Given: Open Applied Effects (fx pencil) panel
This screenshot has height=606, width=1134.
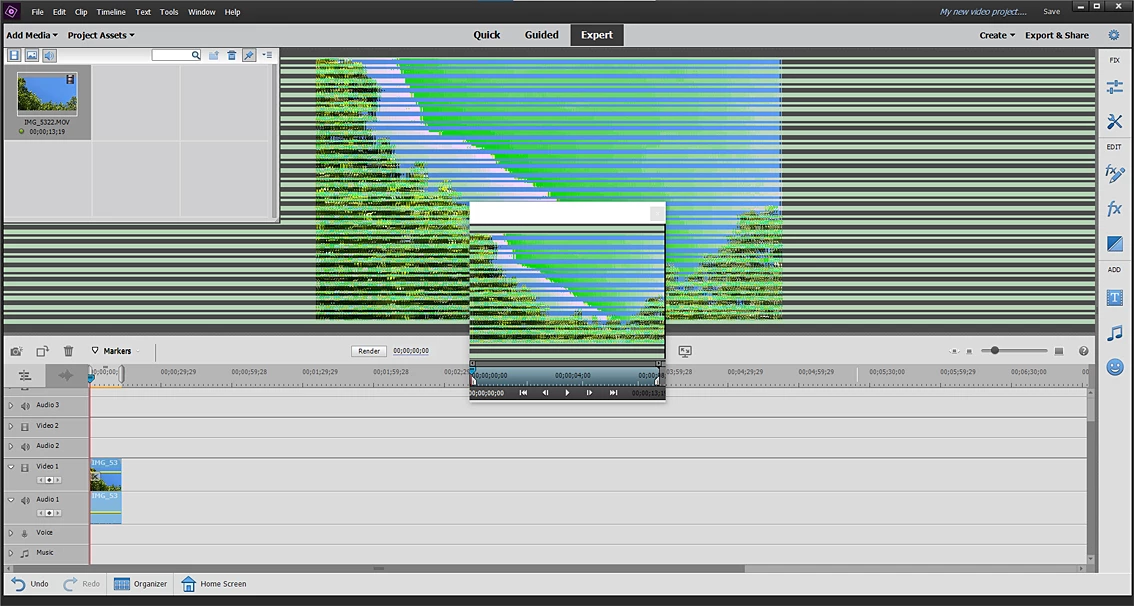Looking at the screenshot, I should point(1114,174).
